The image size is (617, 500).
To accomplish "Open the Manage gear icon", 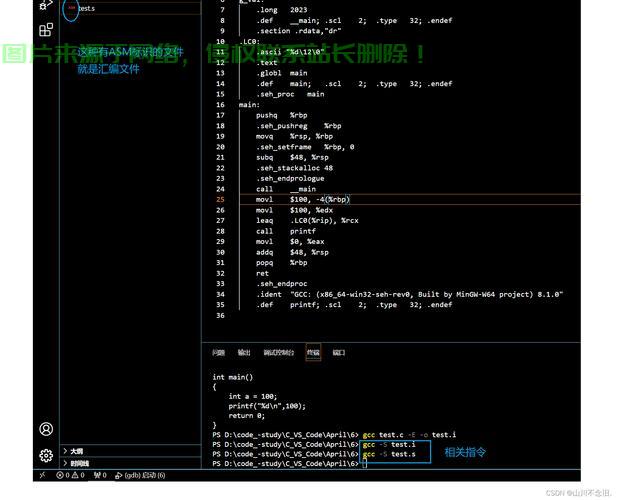I will (x=46, y=456).
